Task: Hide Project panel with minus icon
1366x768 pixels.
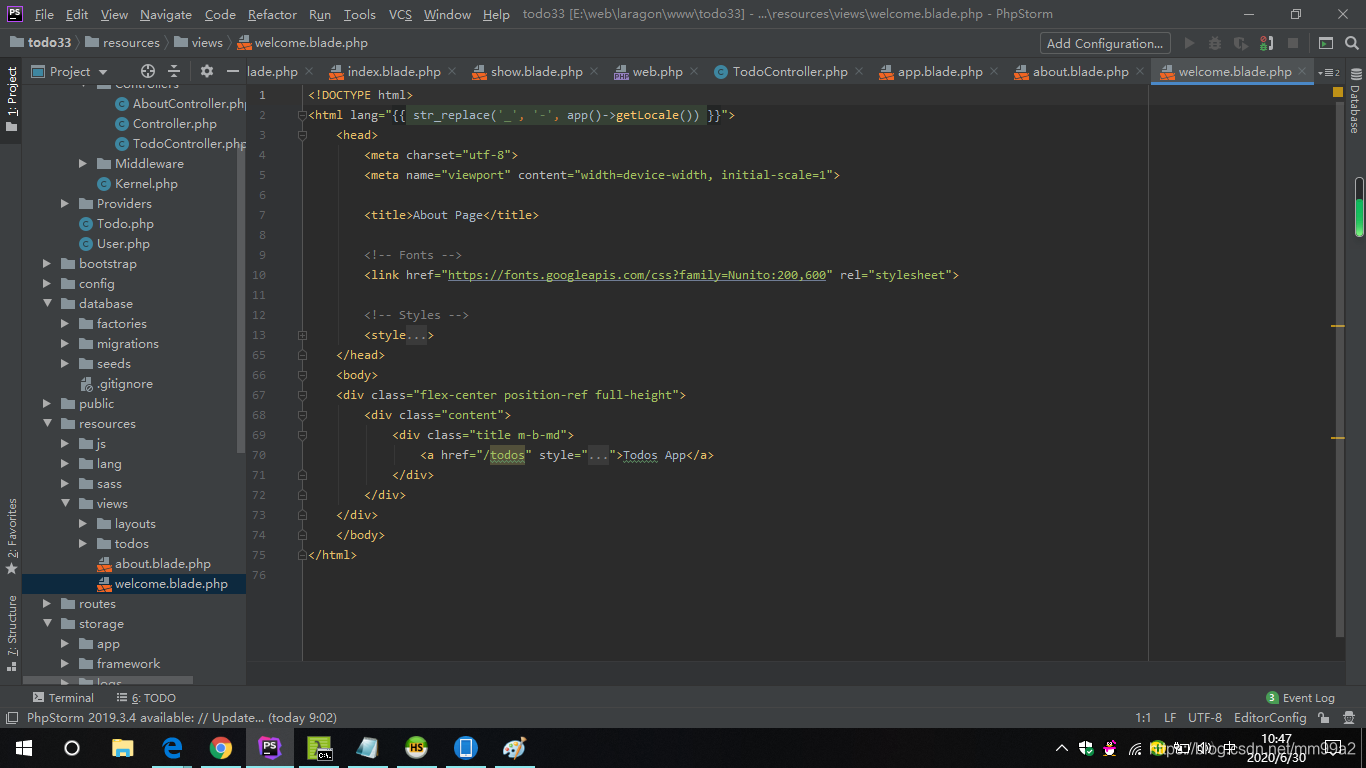Action: point(233,71)
